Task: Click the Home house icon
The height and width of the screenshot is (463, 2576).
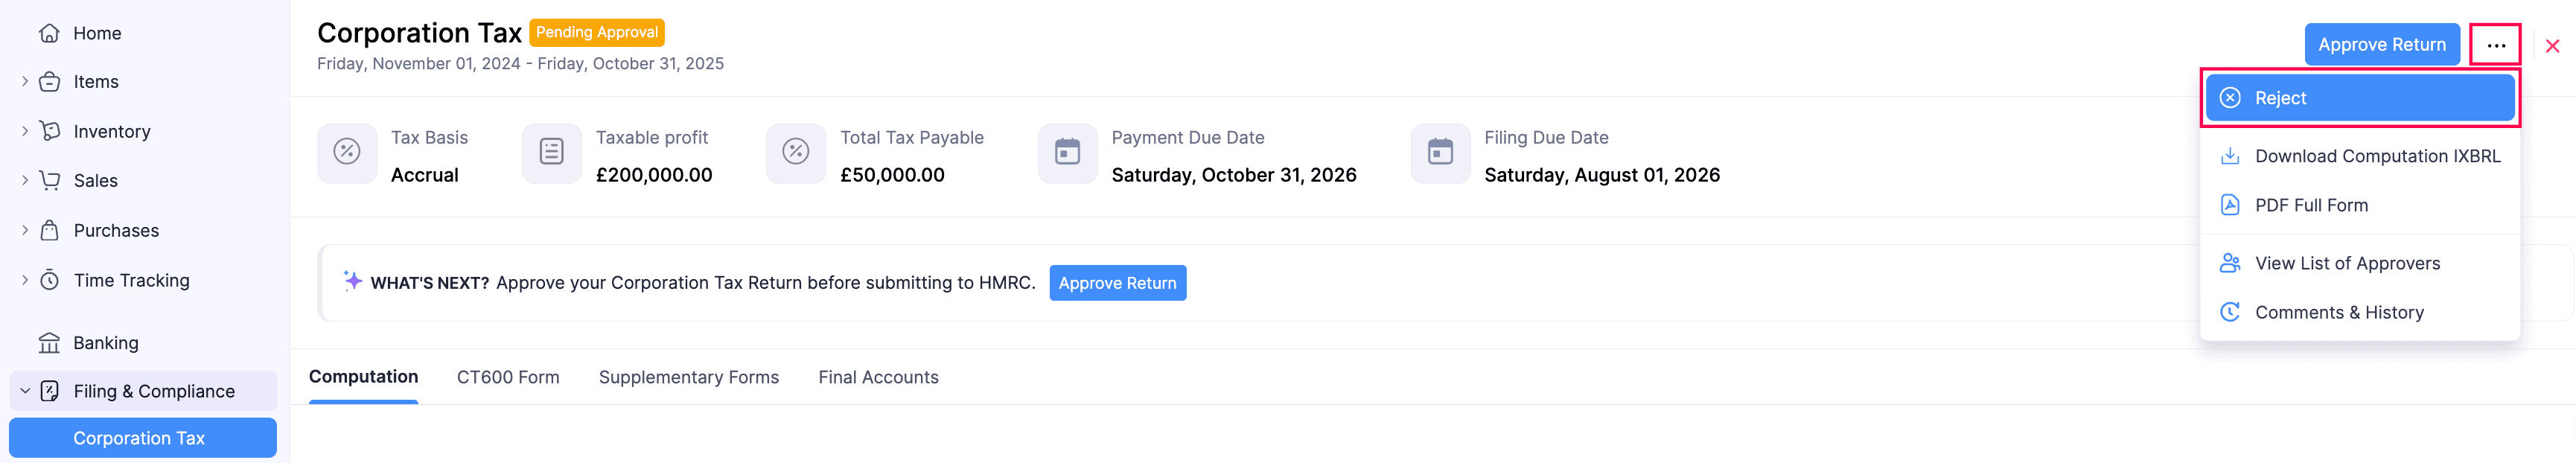Action: pyautogui.click(x=49, y=33)
